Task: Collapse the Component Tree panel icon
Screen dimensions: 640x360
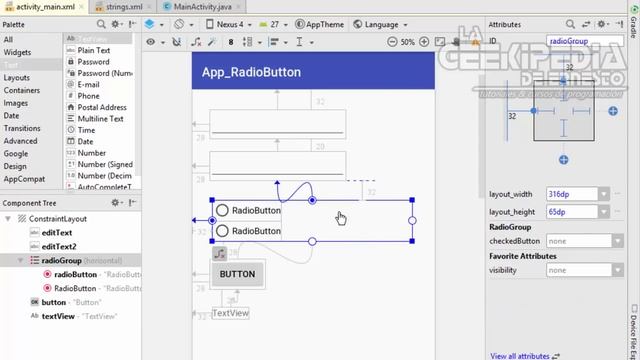Action: [132, 203]
